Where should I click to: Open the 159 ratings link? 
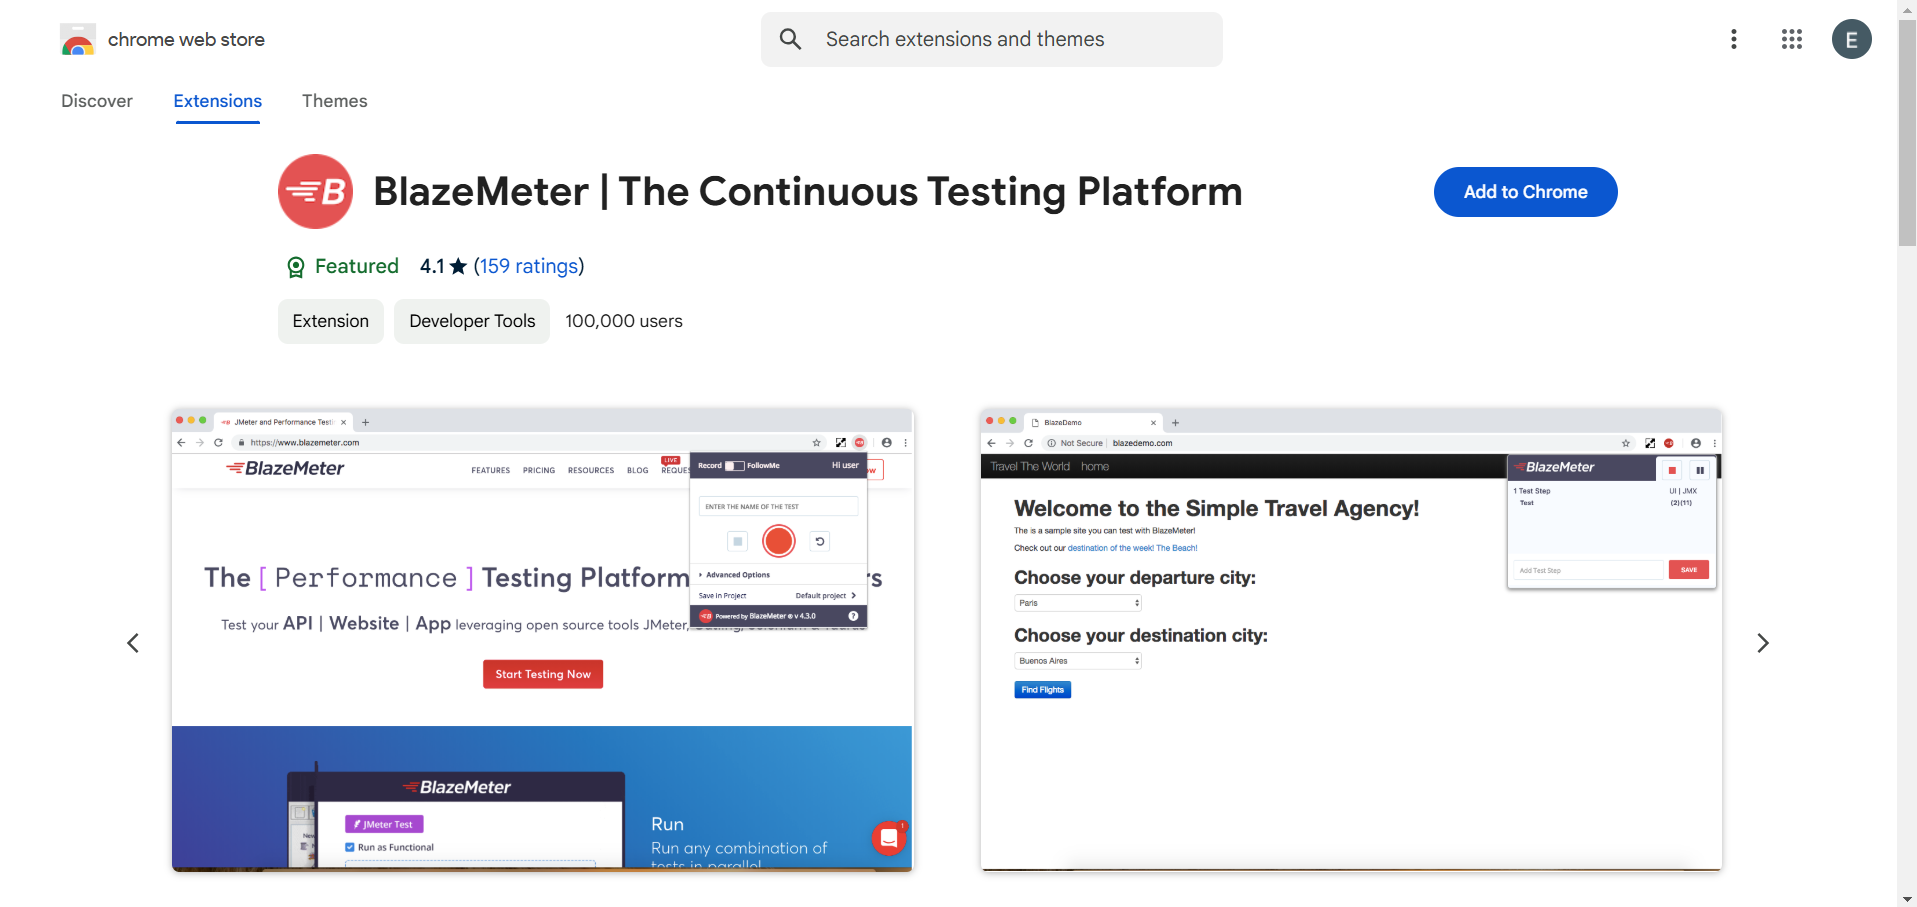pyautogui.click(x=529, y=266)
